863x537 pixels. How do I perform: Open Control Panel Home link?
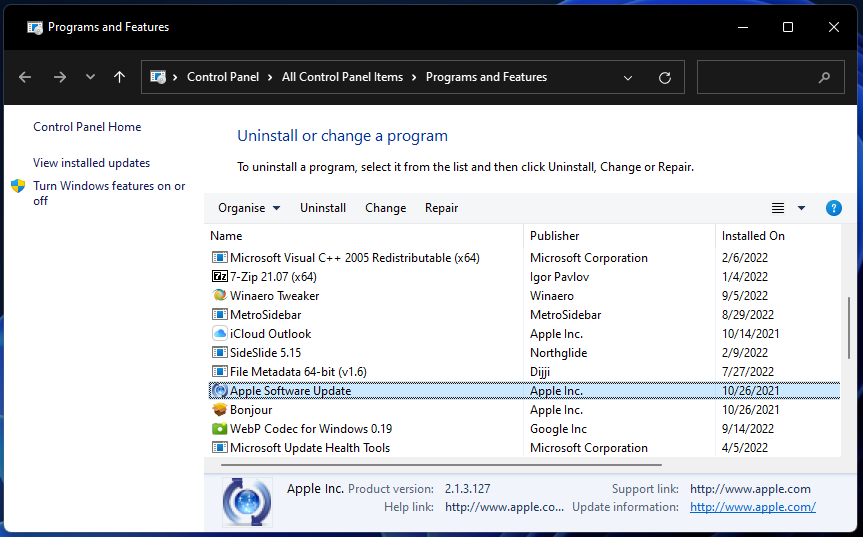pyautogui.click(x=87, y=127)
